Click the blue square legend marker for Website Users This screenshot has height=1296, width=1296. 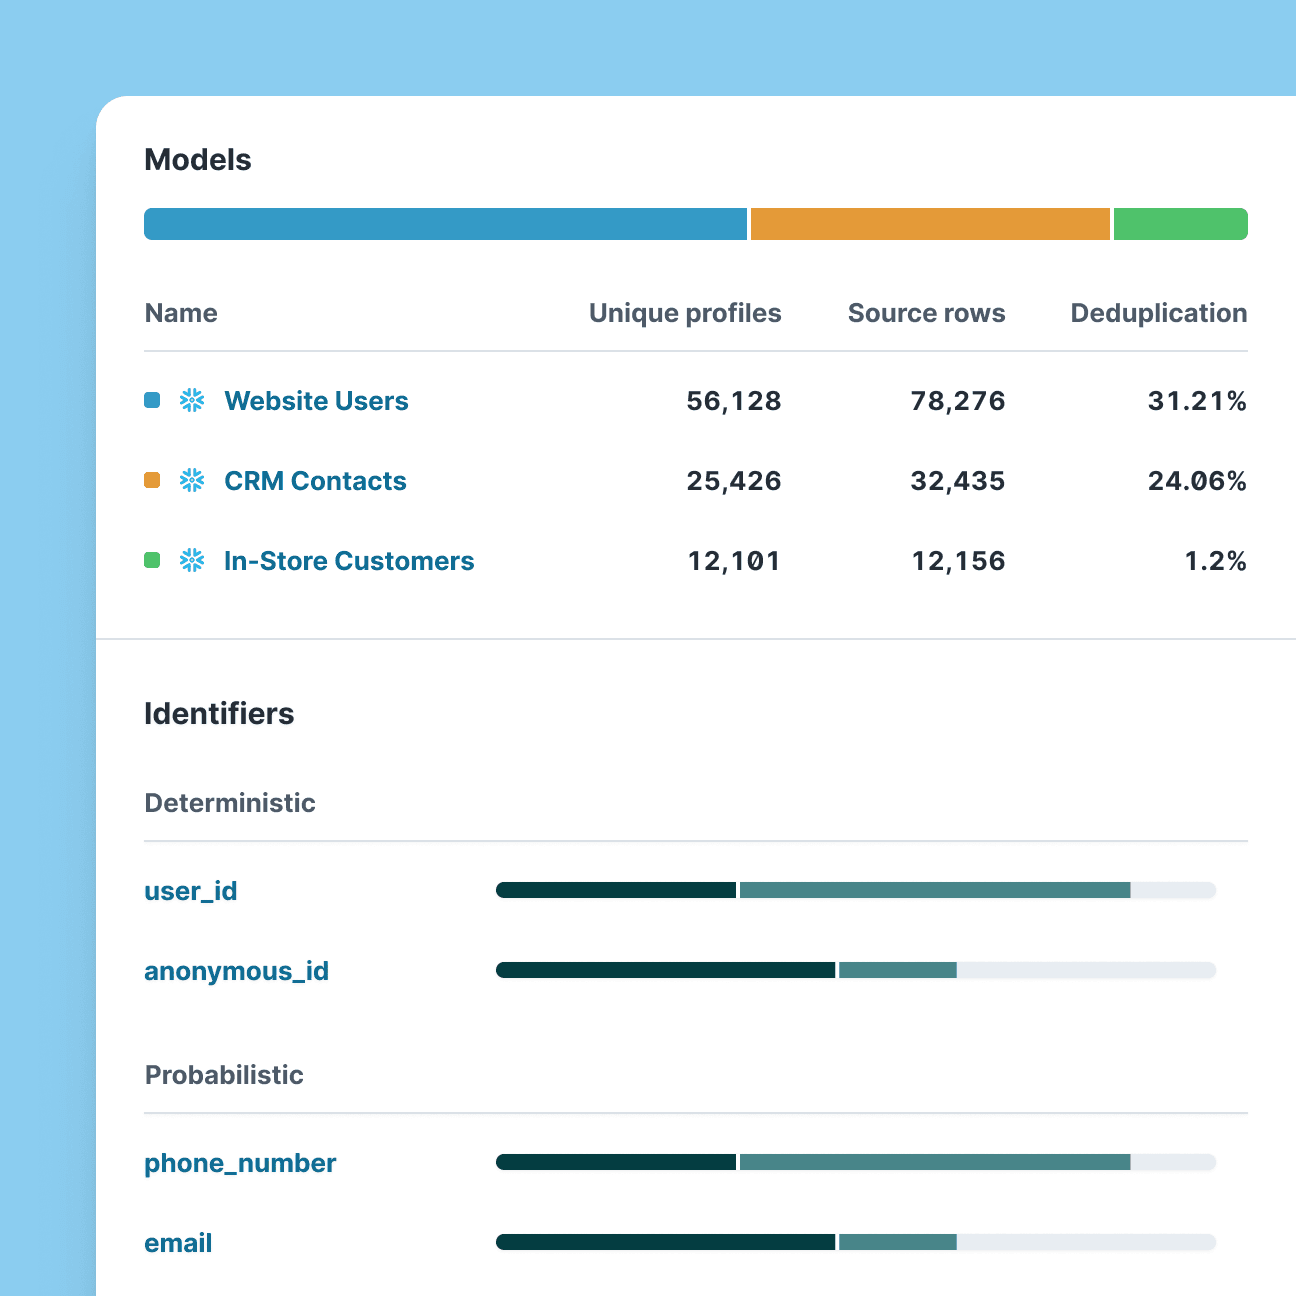[152, 401]
